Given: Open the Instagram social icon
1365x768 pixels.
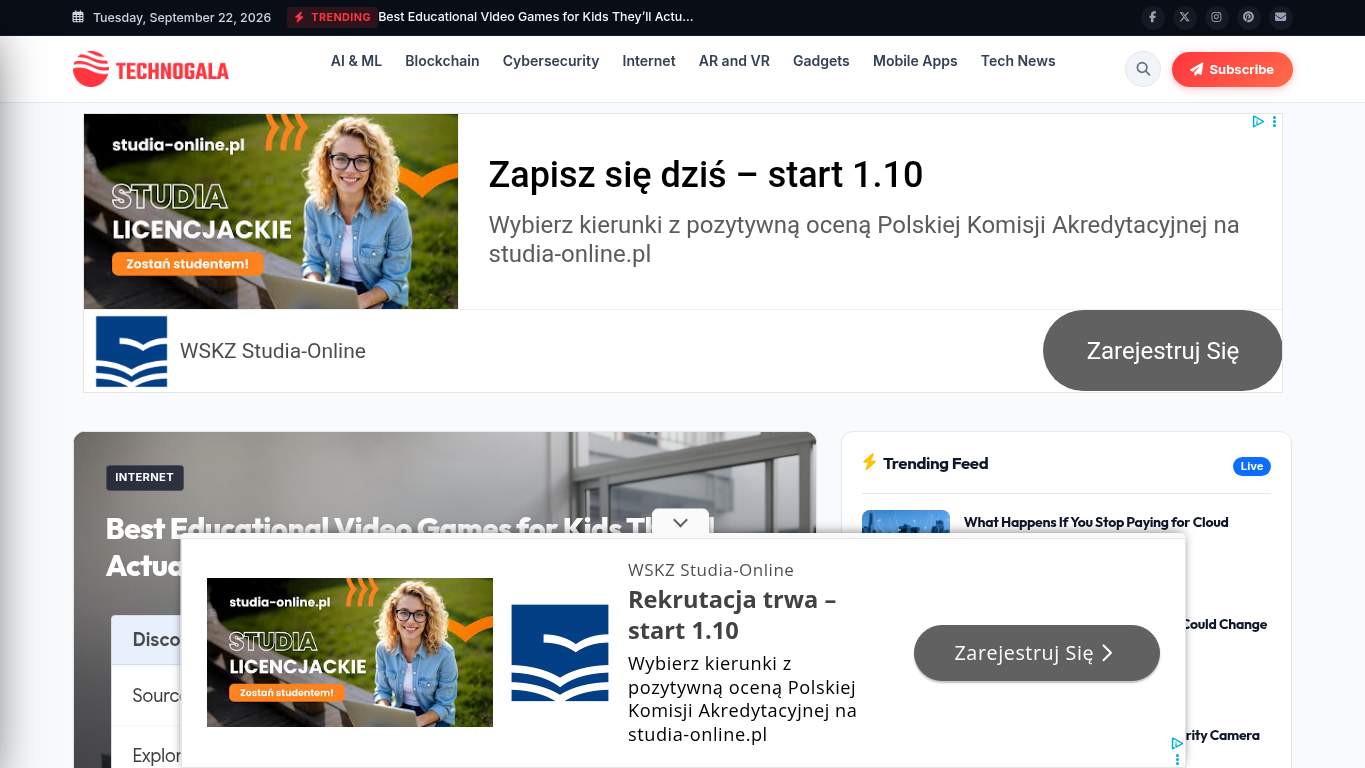Looking at the screenshot, I should [x=1216, y=17].
